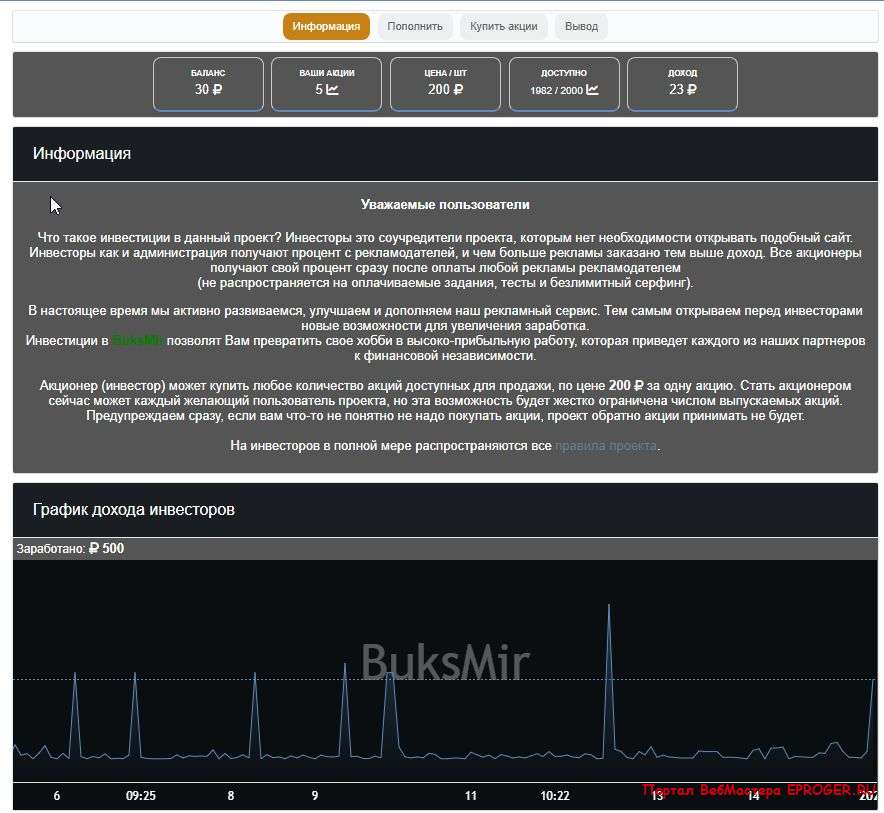884x813 pixels.
Task: Select the Баланс stat card
Action: (208, 84)
